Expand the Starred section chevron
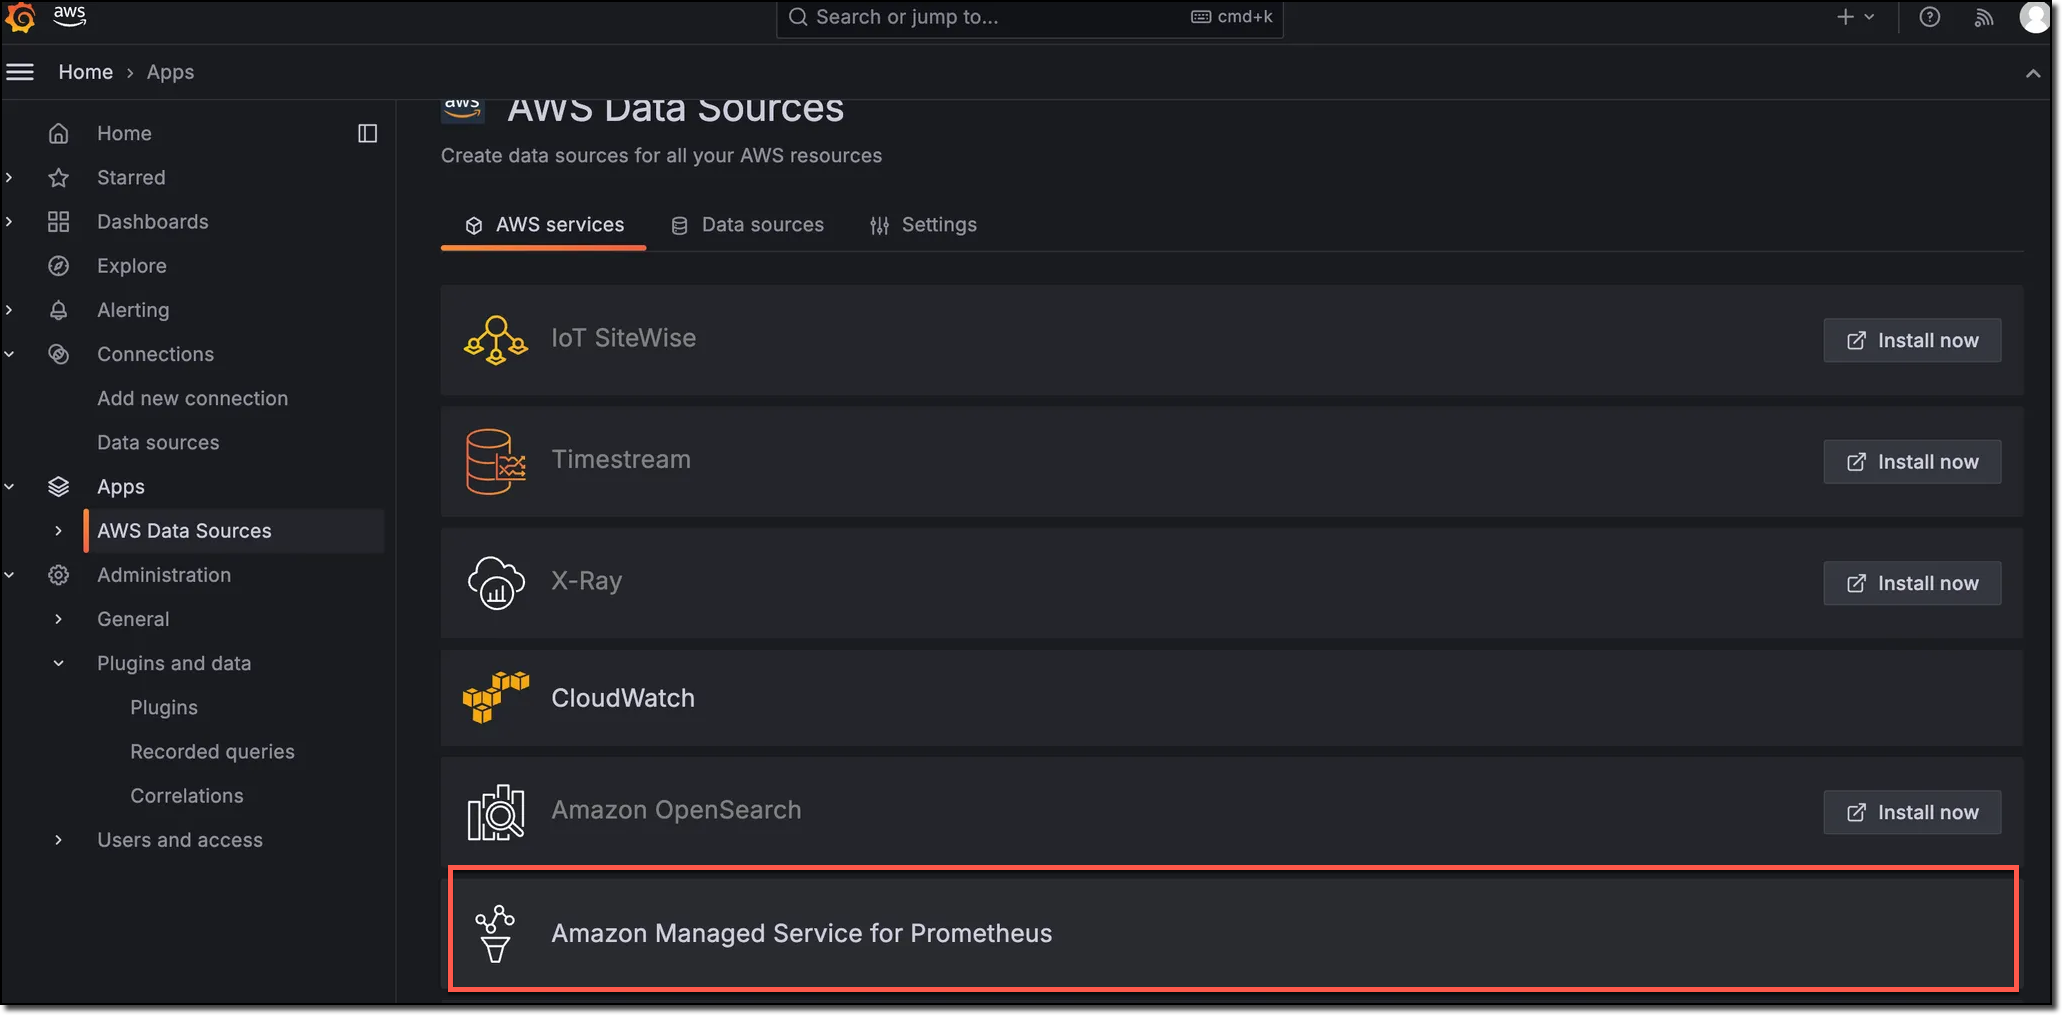This screenshot has width=2062, height=1015. pyautogui.click(x=9, y=177)
